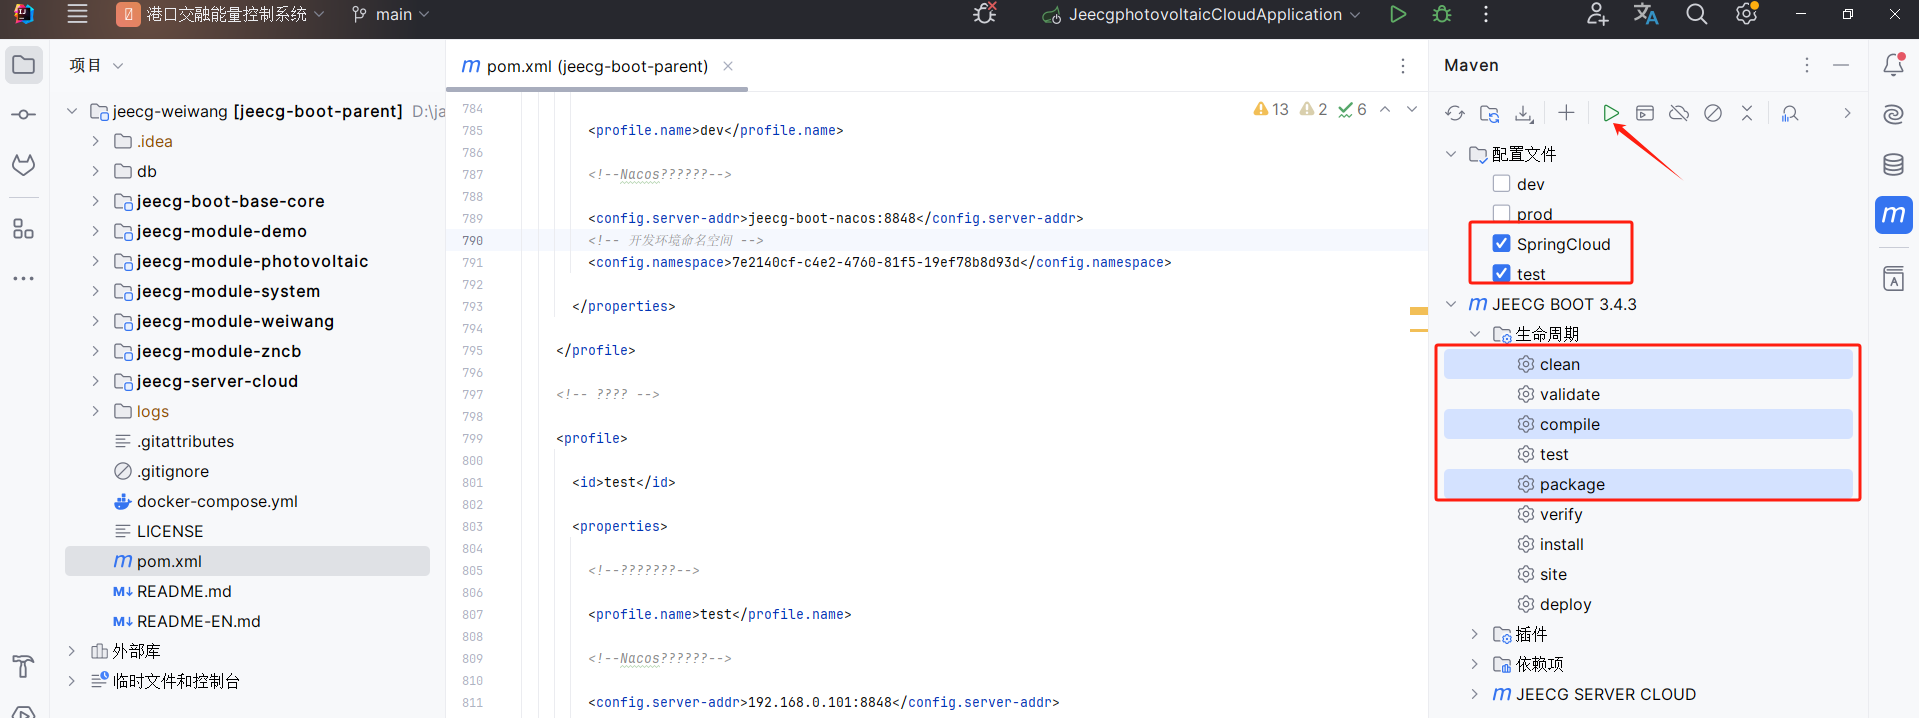Image resolution: width=1919 pixels, height=718 pixels.
Task: Open editor tab options menu
Action: point(1403,66)
